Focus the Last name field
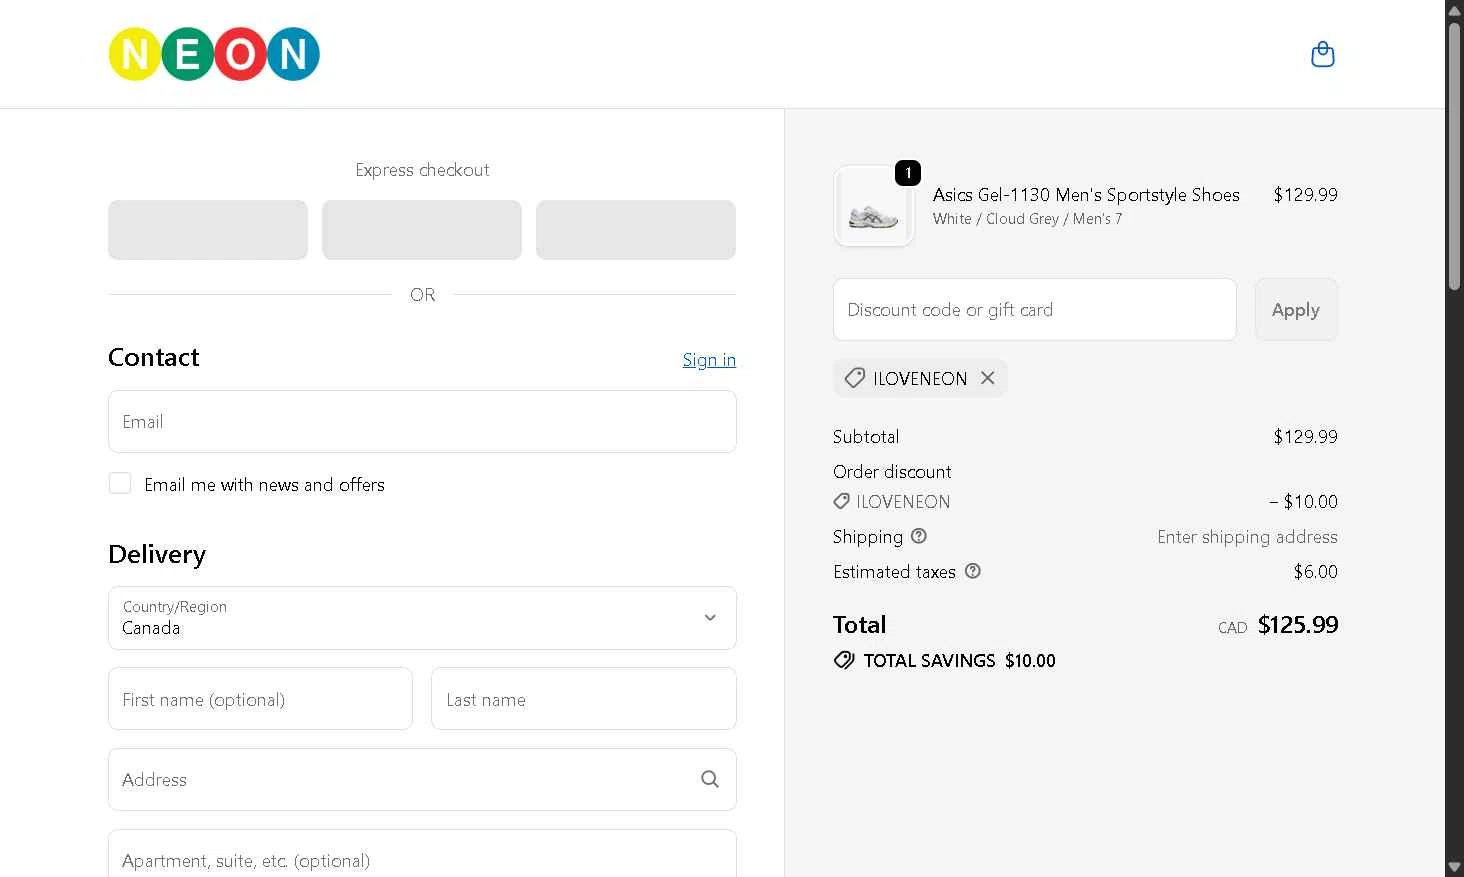 click(x=584, y=699)
